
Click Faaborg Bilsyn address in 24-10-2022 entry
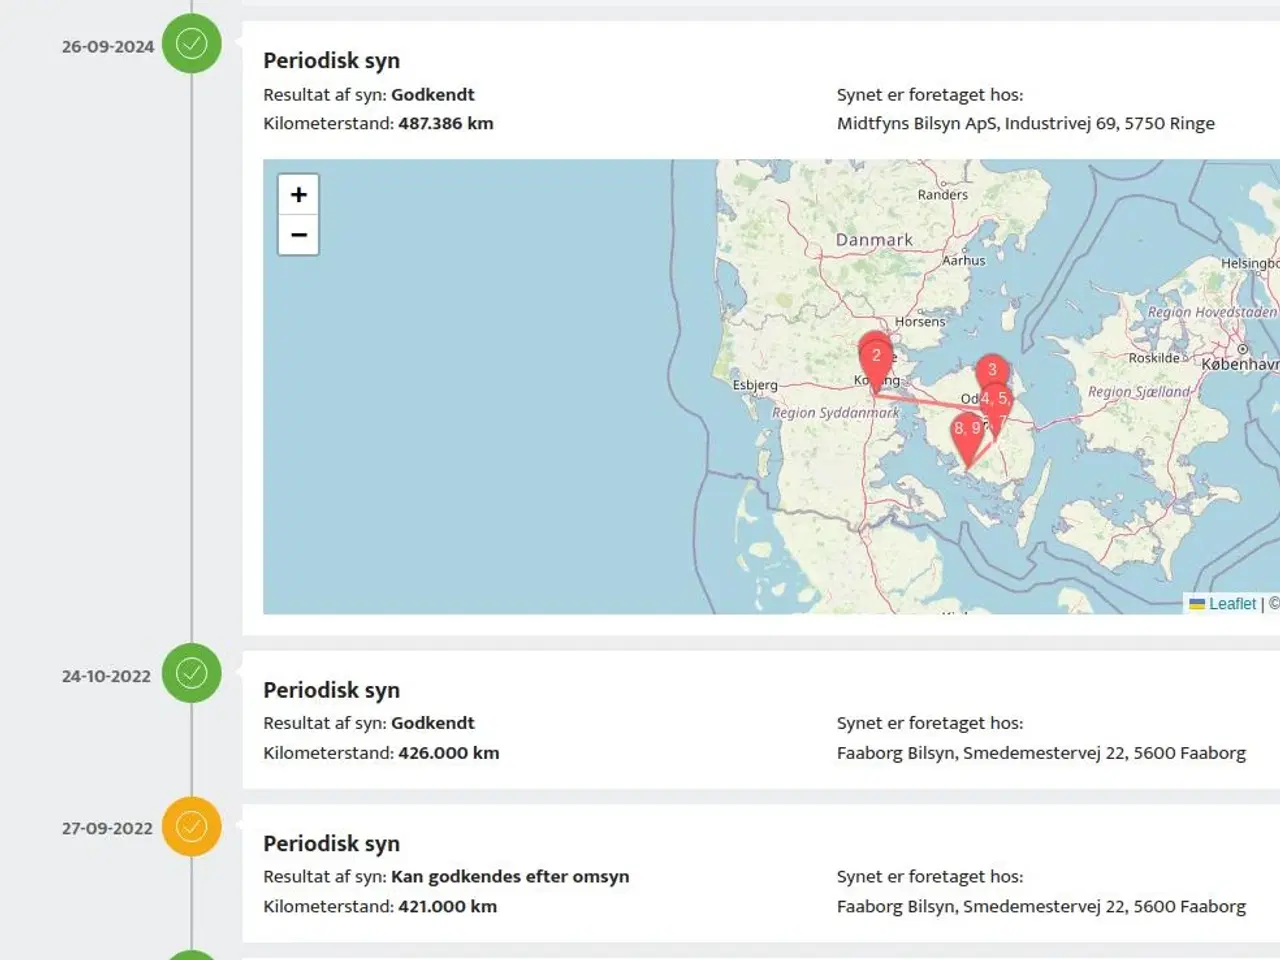[1041, 753]
